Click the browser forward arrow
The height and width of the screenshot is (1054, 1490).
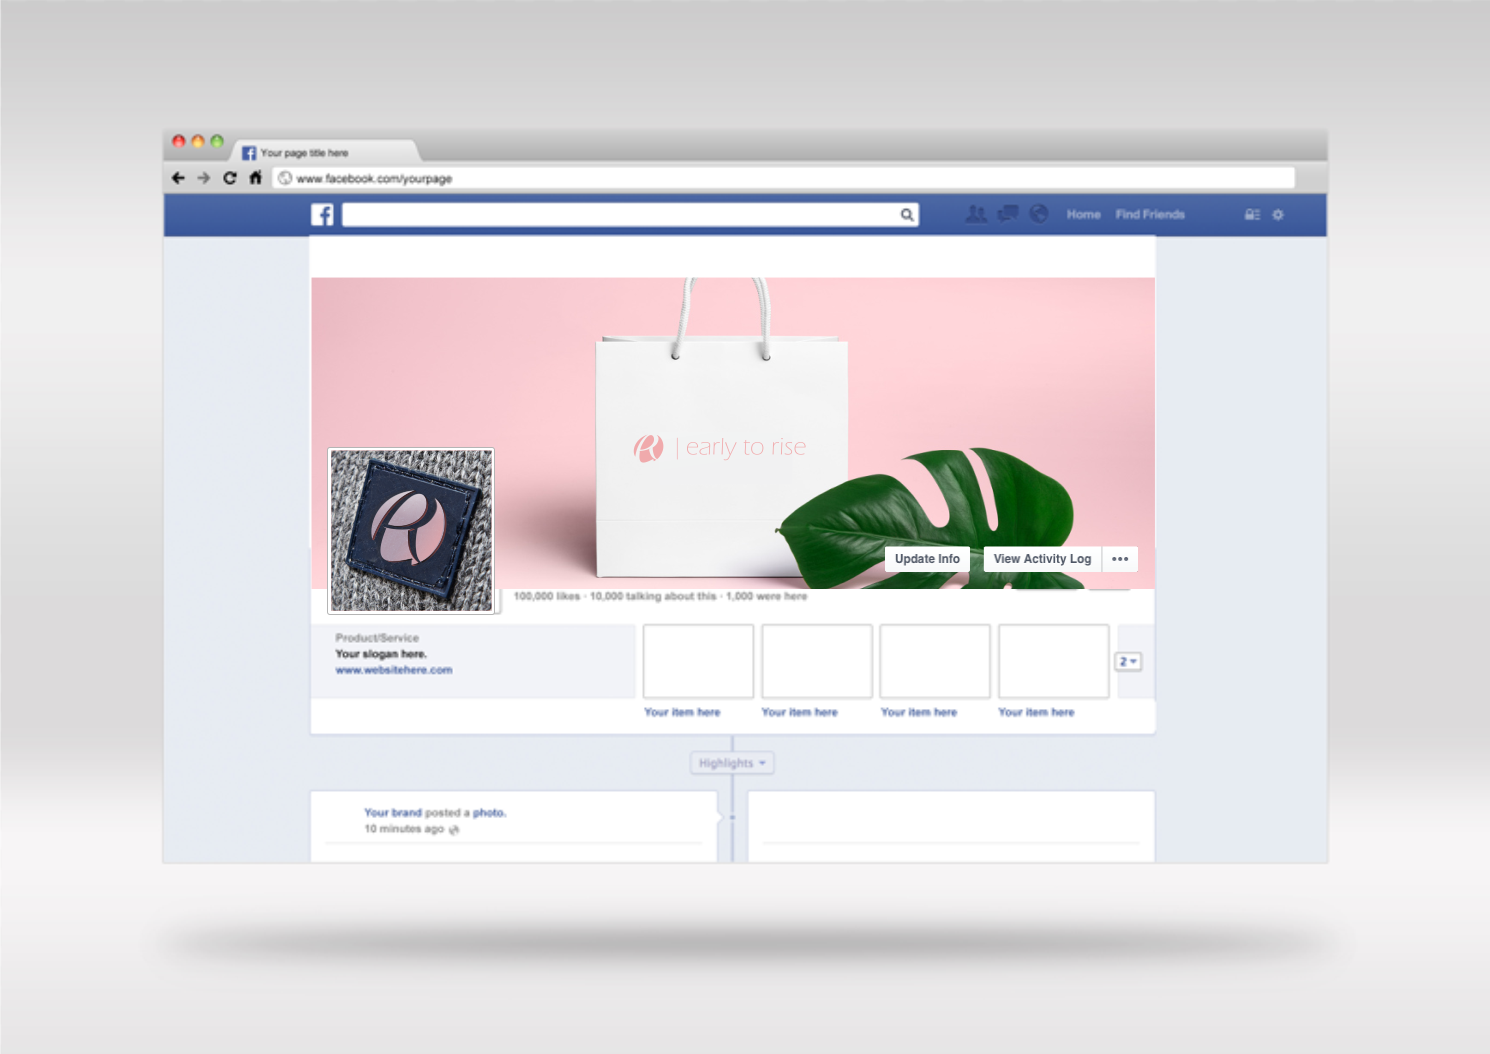pos(204,178)
